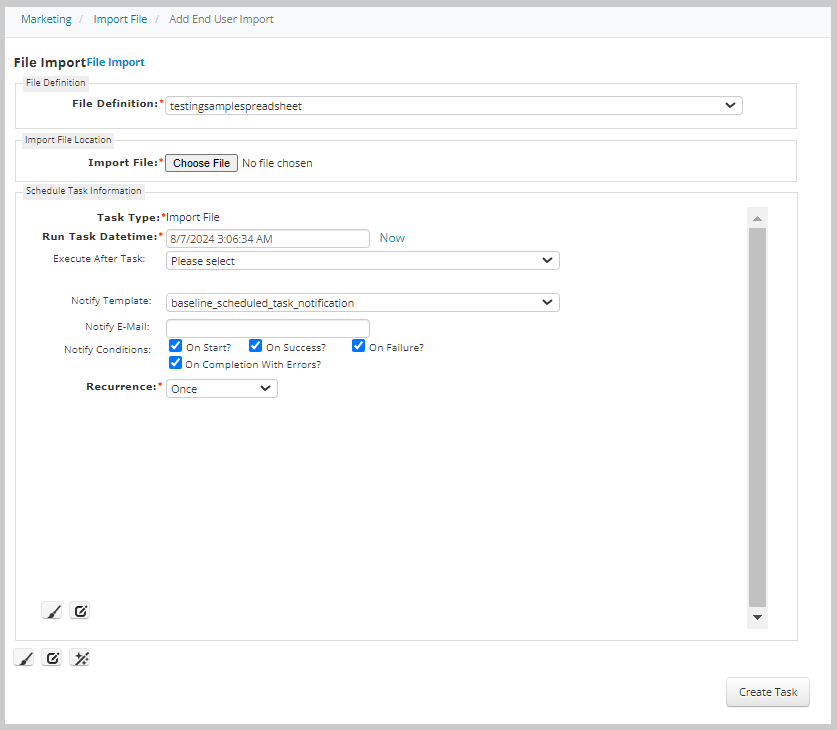Open the edit icon at the bottom toolbar

[51, 657]
